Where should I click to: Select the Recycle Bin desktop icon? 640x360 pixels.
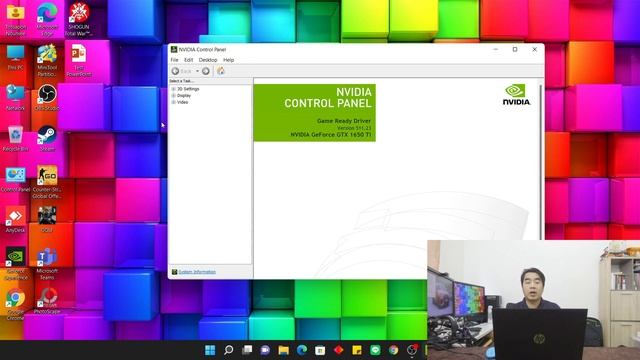16,139
